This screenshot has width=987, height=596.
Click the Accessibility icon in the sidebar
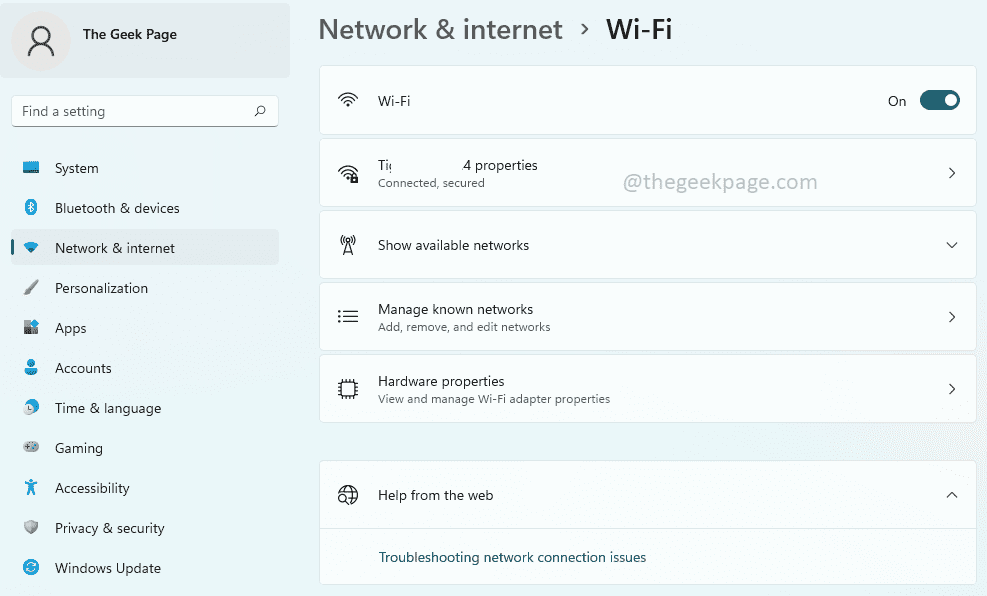point(31,488)
